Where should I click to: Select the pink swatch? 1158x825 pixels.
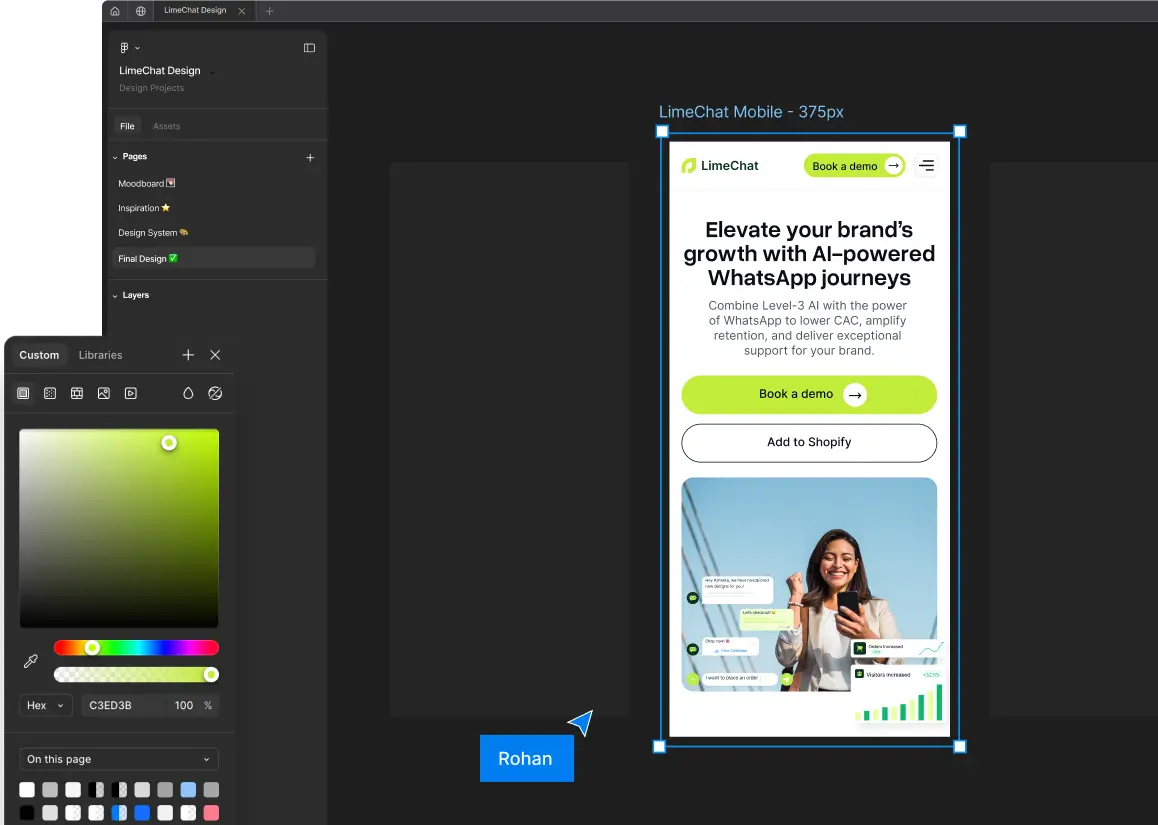tap(211, 812)
